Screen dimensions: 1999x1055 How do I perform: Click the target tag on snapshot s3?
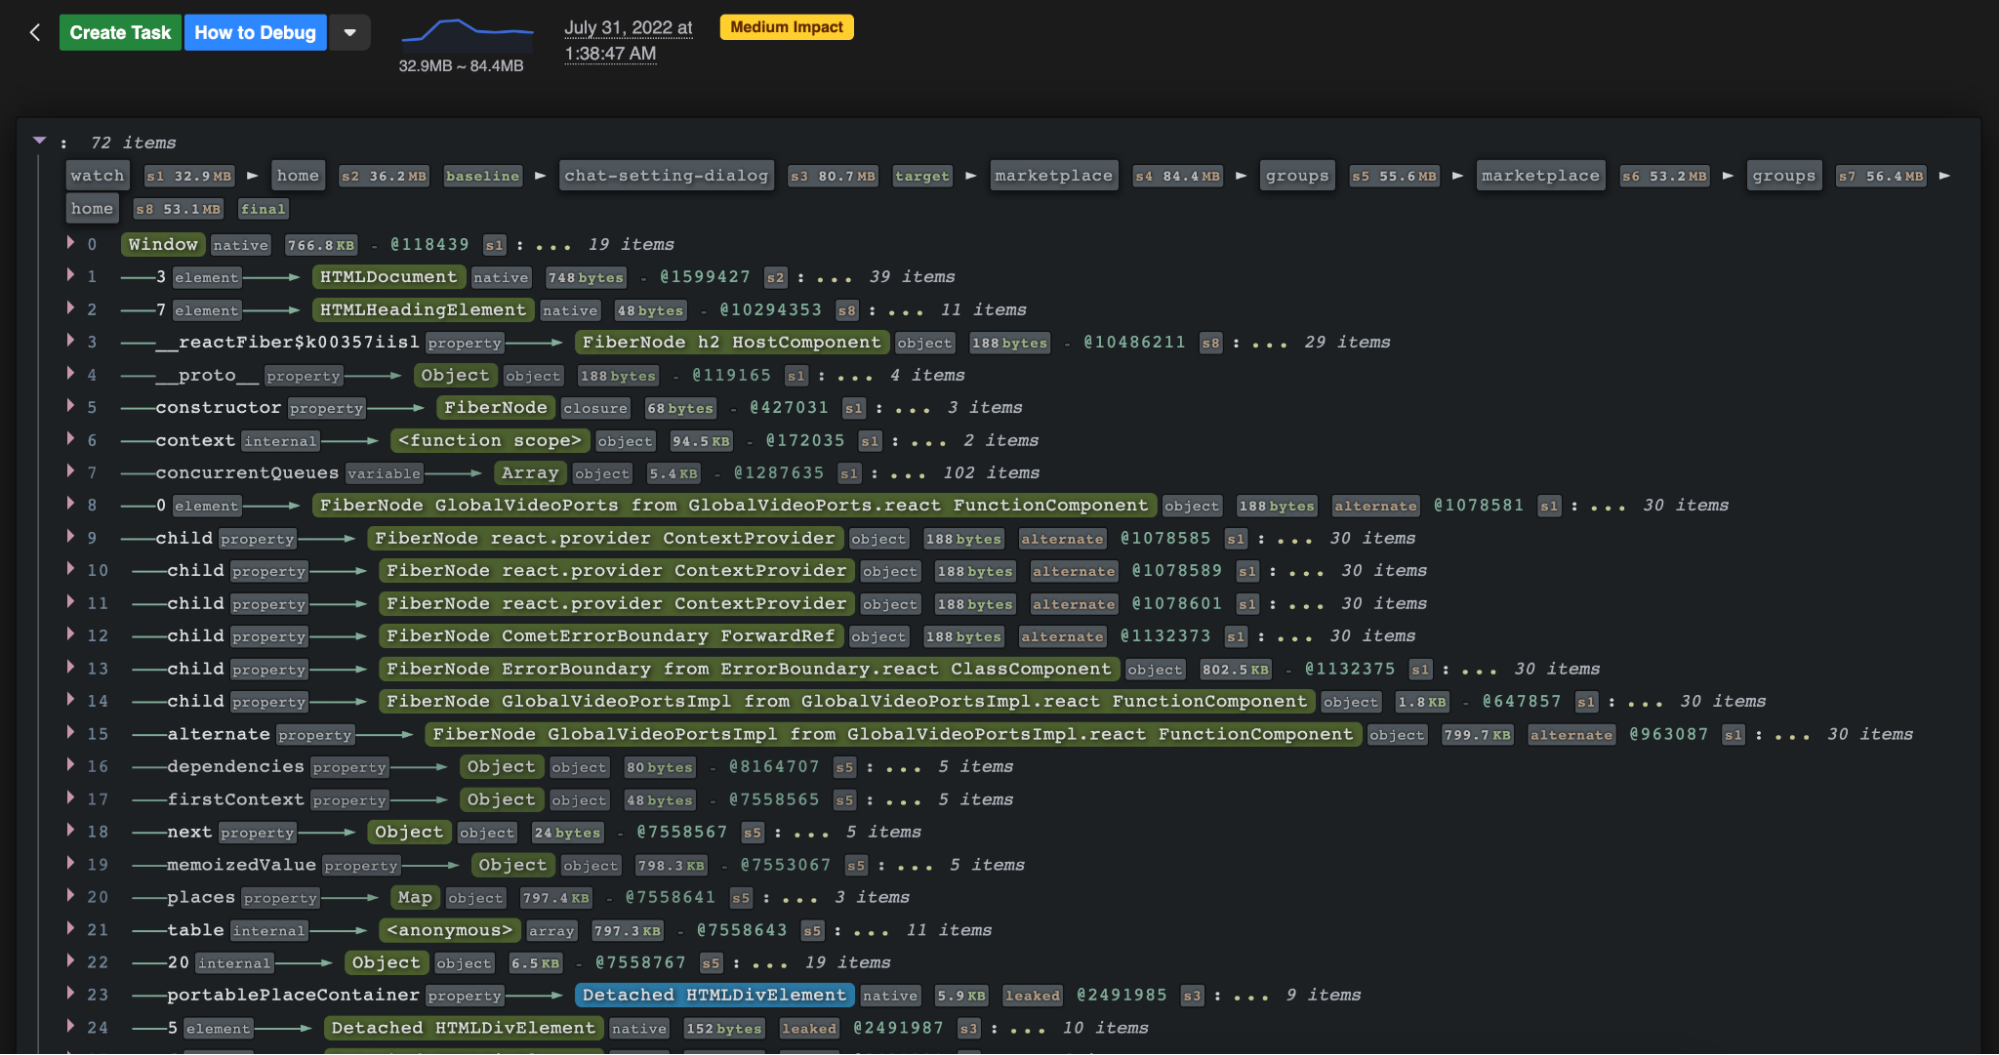click(922, 176)
